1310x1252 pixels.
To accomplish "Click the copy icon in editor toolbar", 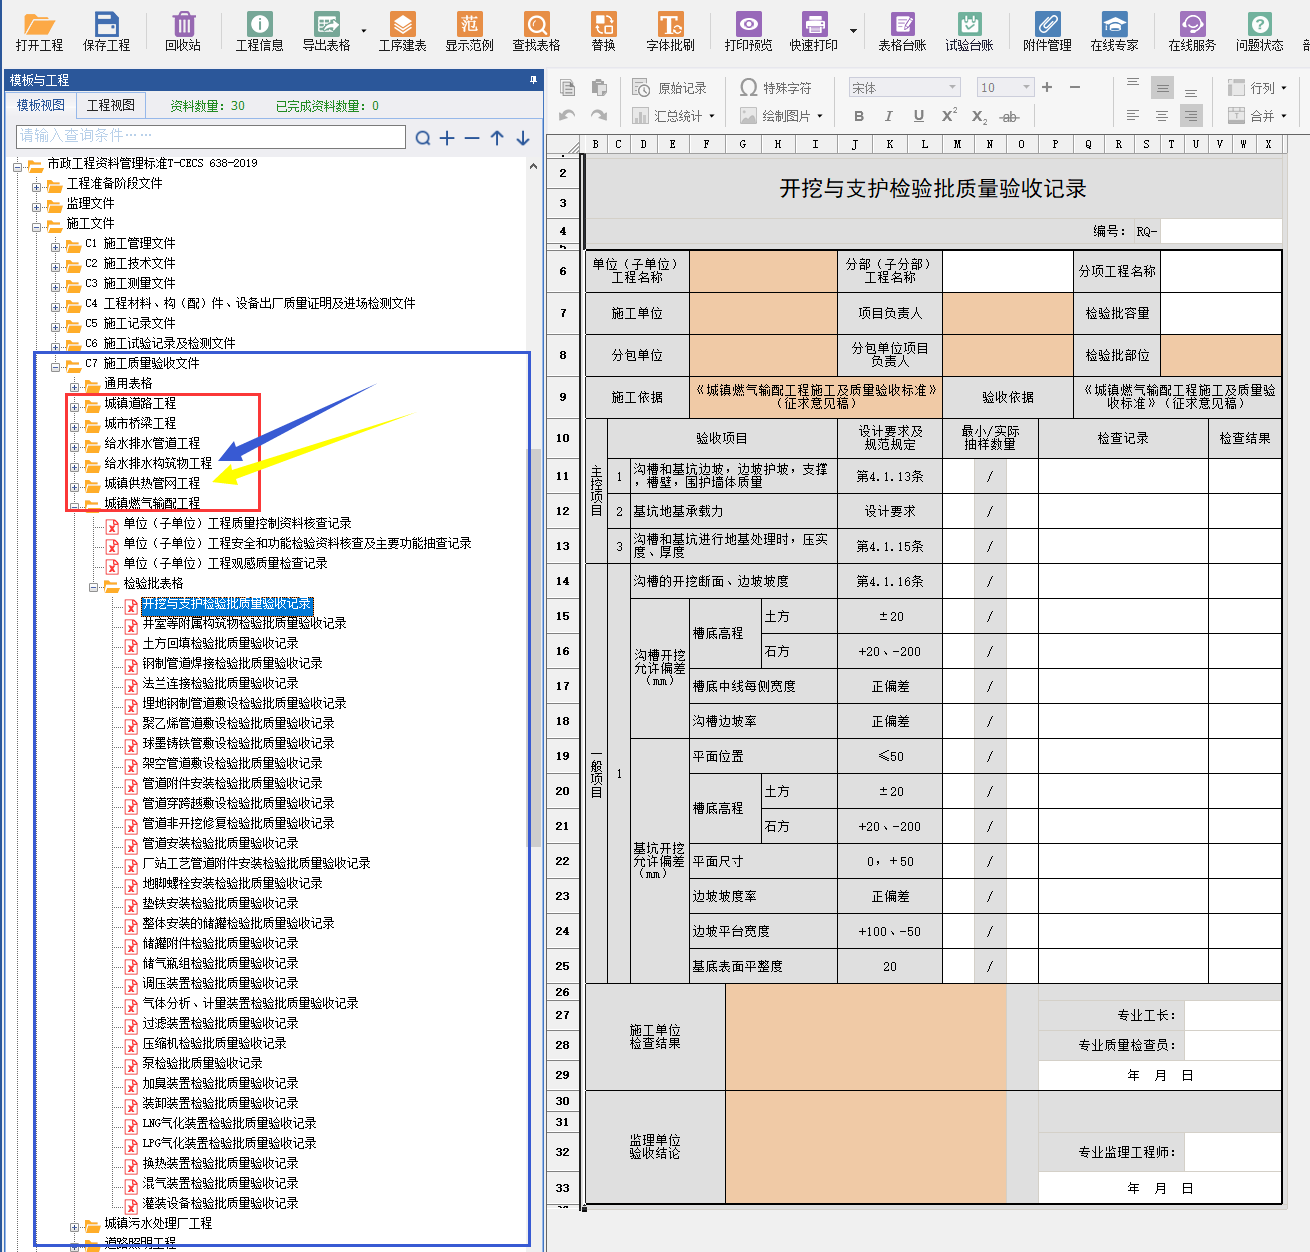I will (x=567, y=88).
